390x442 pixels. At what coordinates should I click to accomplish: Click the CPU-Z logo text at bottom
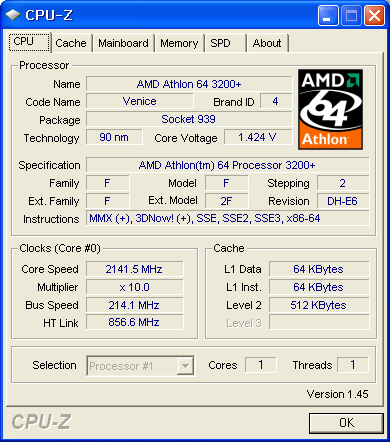[42, 422]
